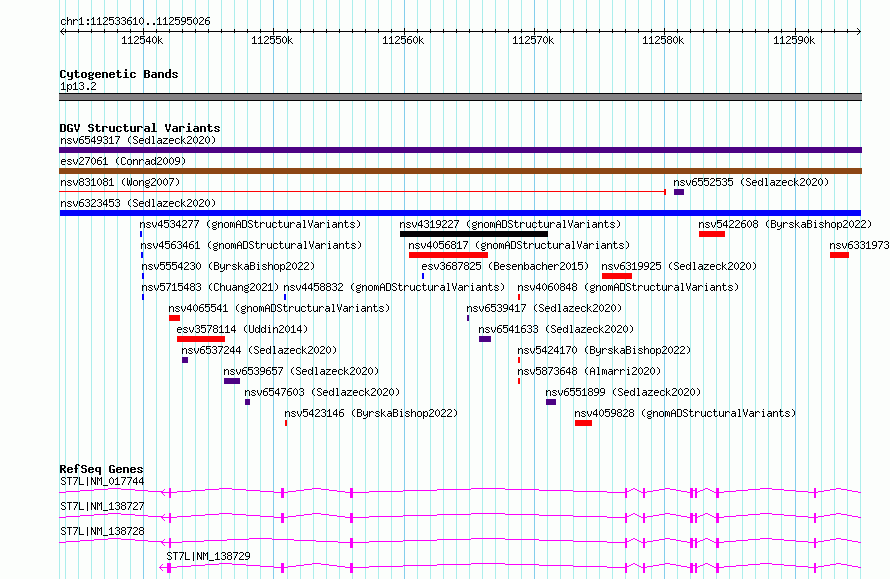Open the nsv5873648 (Almarri2020) label
The image size is (890, 579).
point(589,371)
